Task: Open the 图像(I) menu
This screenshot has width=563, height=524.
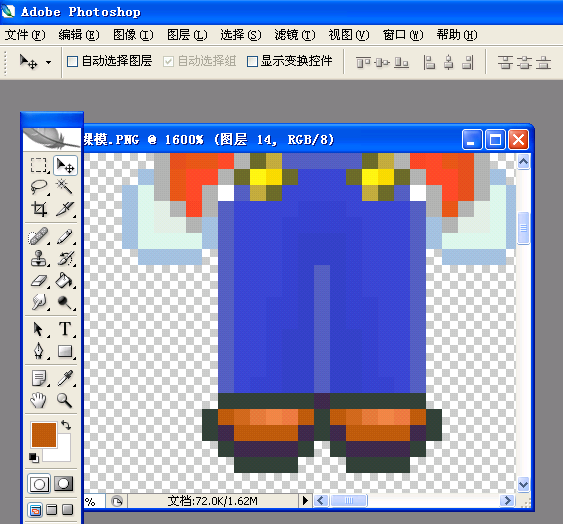Action: point(133,35)
